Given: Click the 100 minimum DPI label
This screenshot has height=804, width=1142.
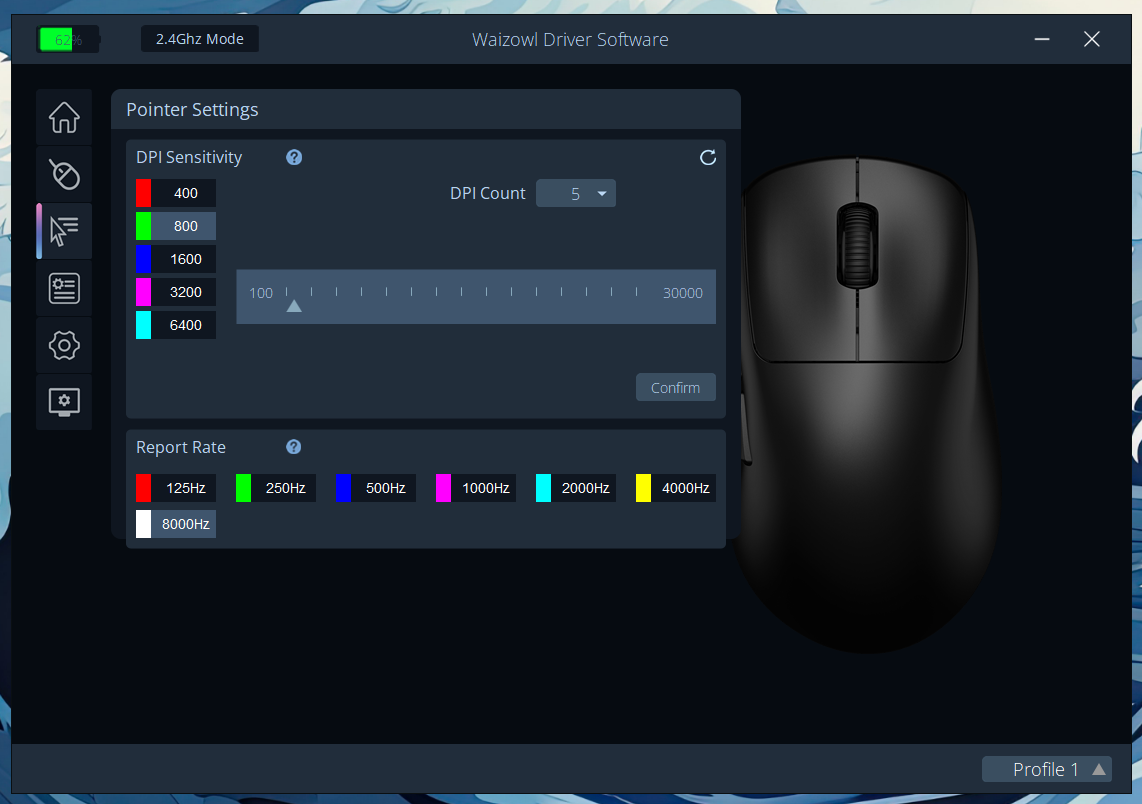Looking at the screenshot, I should click(x=261, y=293).
